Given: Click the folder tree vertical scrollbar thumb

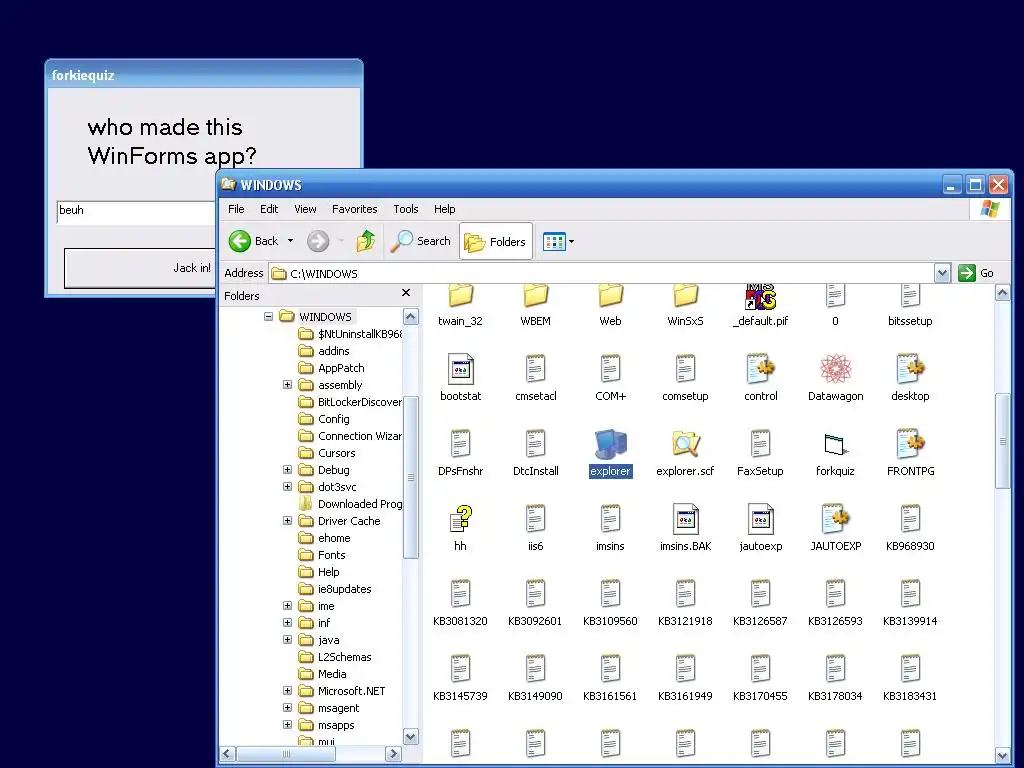Looking at the screenshot, I should [411, 477].
